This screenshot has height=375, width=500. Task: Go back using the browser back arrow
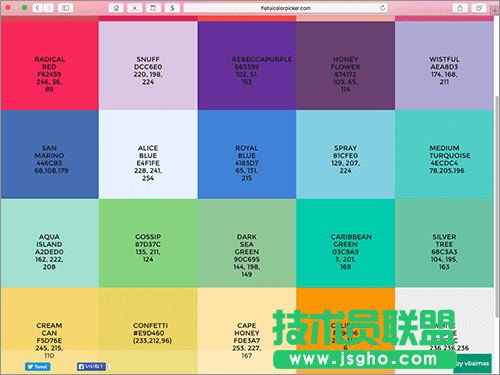(38, 8)
